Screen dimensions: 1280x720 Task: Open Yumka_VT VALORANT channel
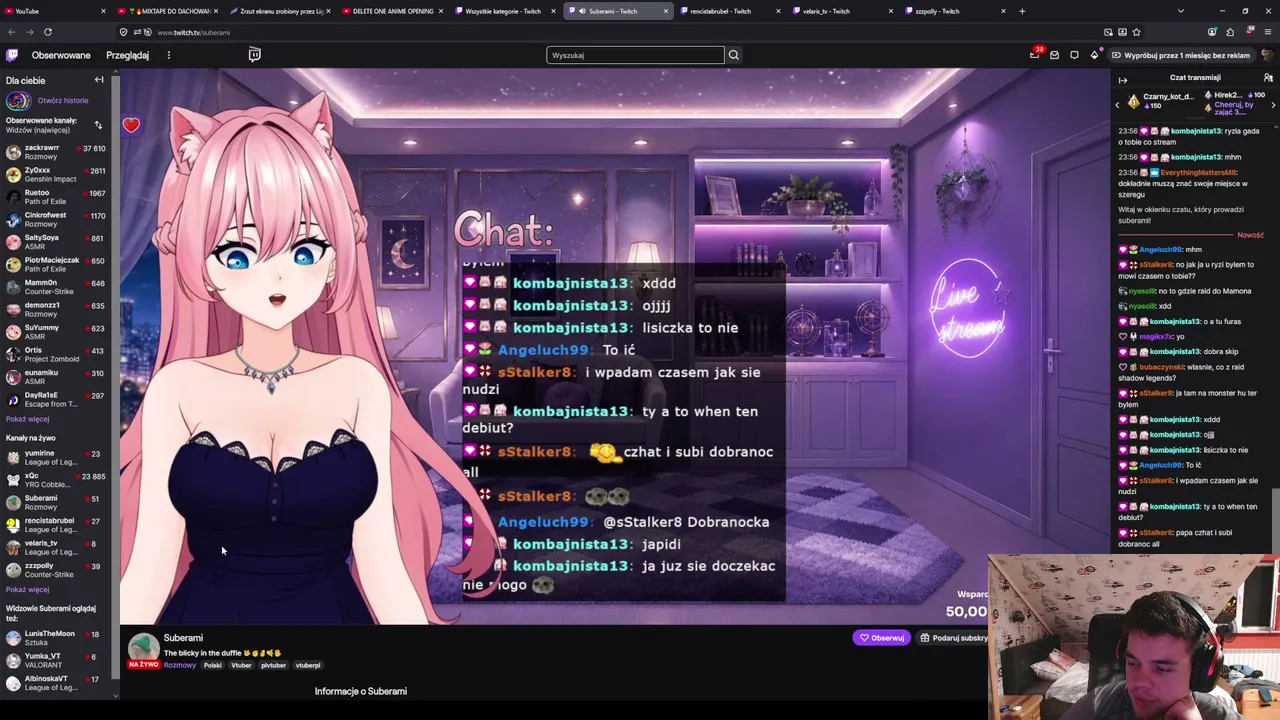pos(55,660)
